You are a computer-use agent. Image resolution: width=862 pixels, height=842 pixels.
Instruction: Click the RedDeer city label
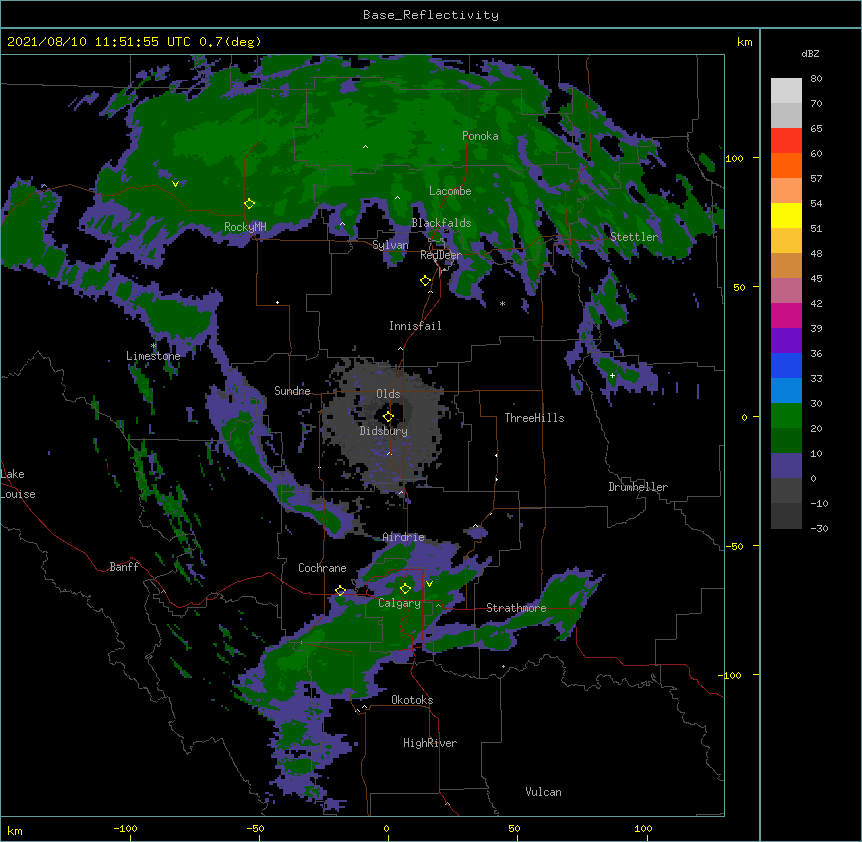tap(441, 254)
